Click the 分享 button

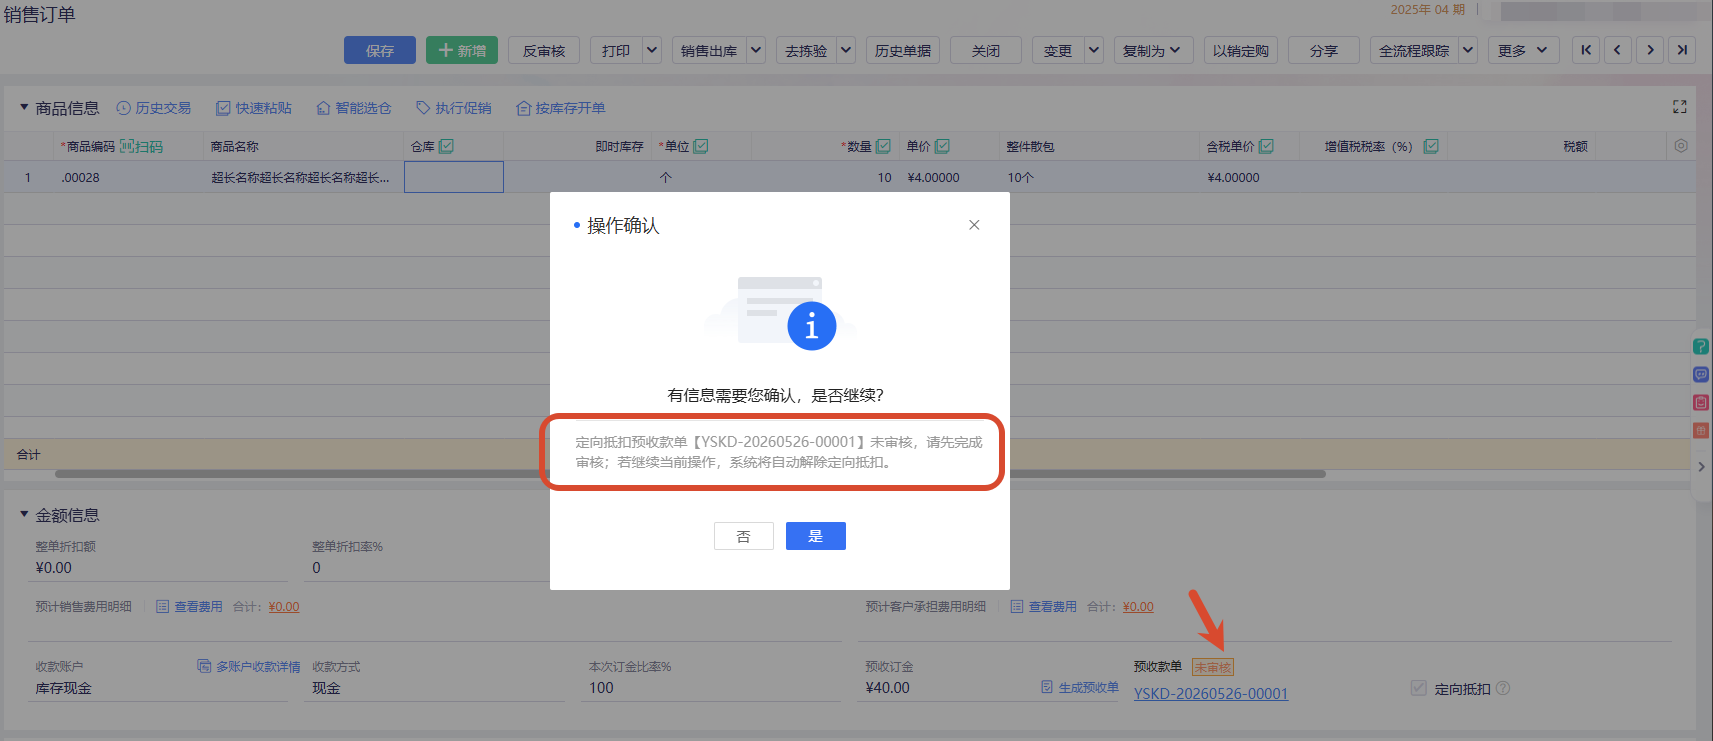click(x=1324, y=50)
